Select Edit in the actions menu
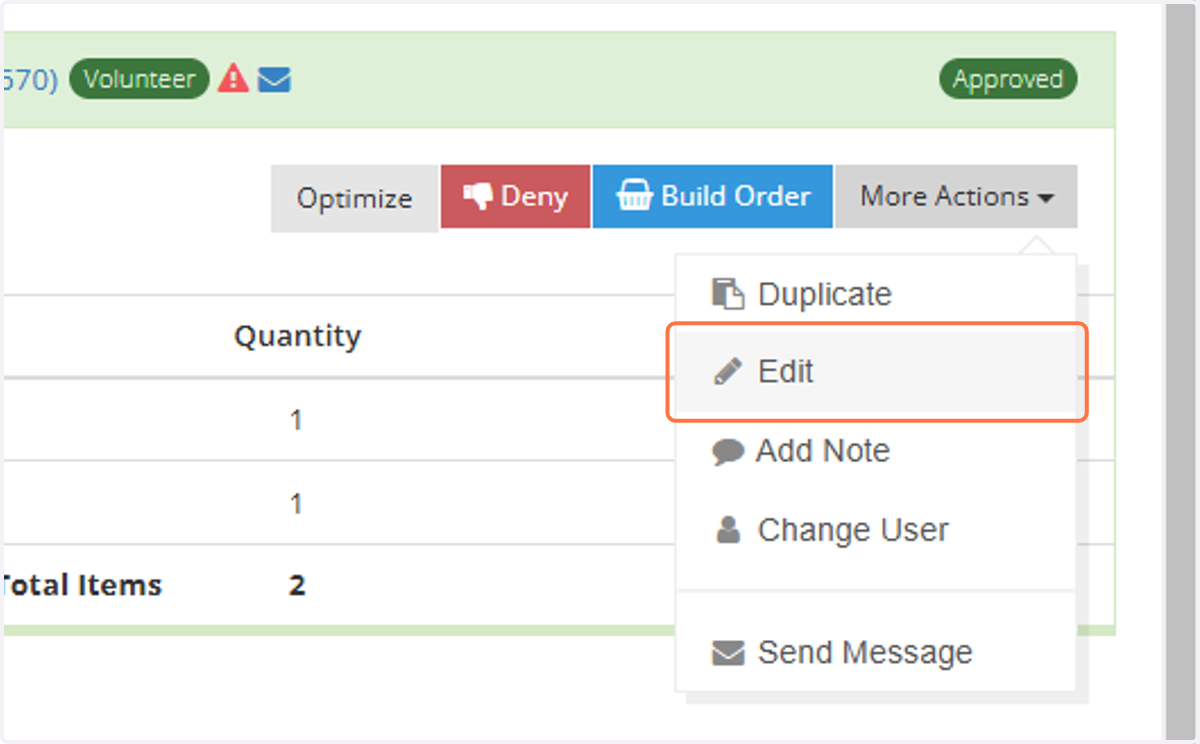Screen dimensions: 1200x744 [x=875, y=372]
